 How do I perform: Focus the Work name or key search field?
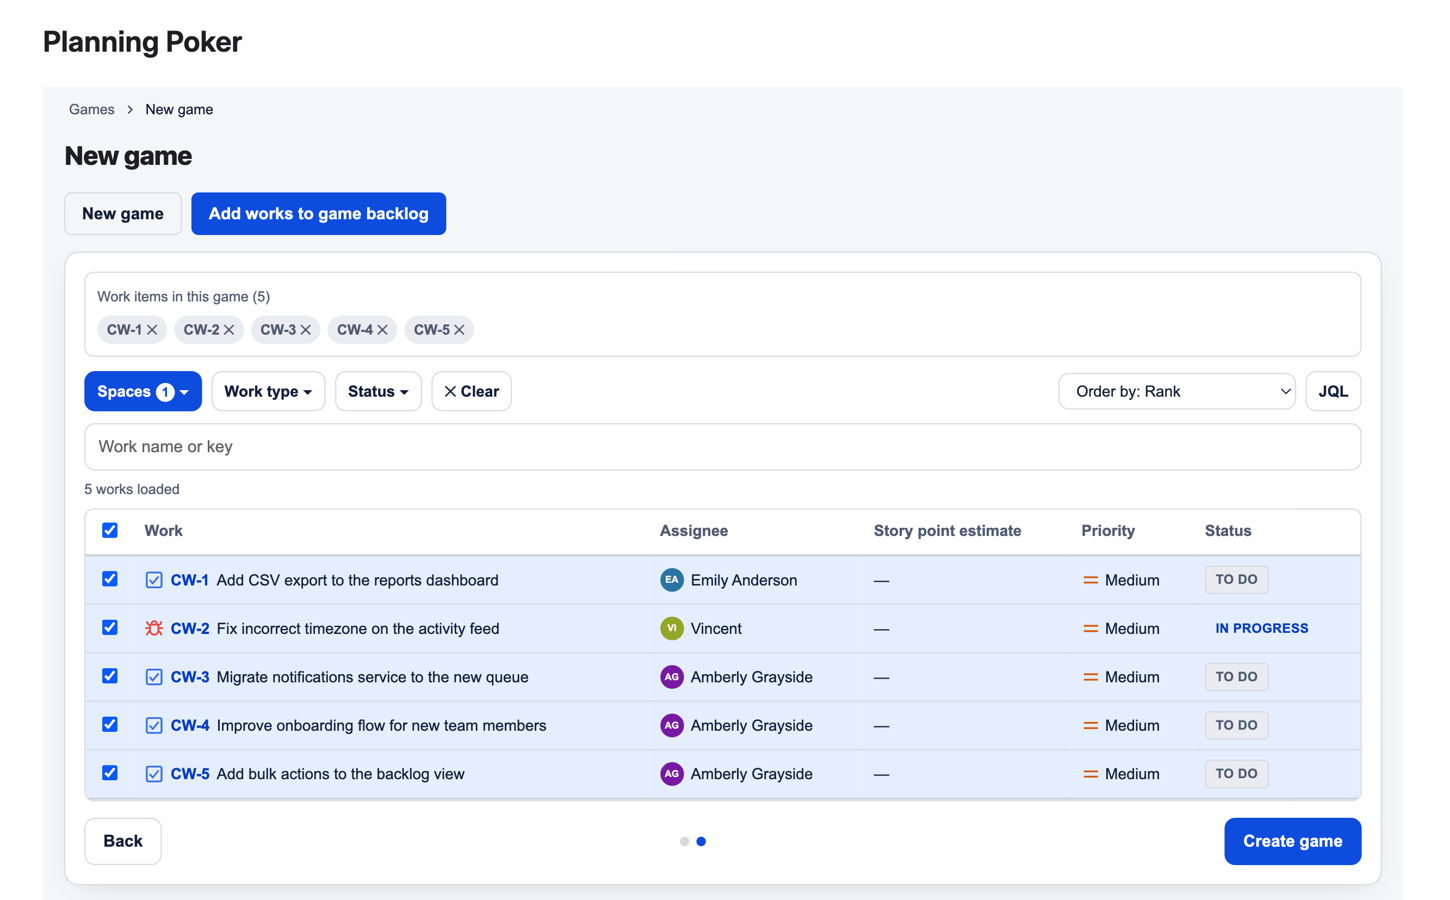coord(723,447)
